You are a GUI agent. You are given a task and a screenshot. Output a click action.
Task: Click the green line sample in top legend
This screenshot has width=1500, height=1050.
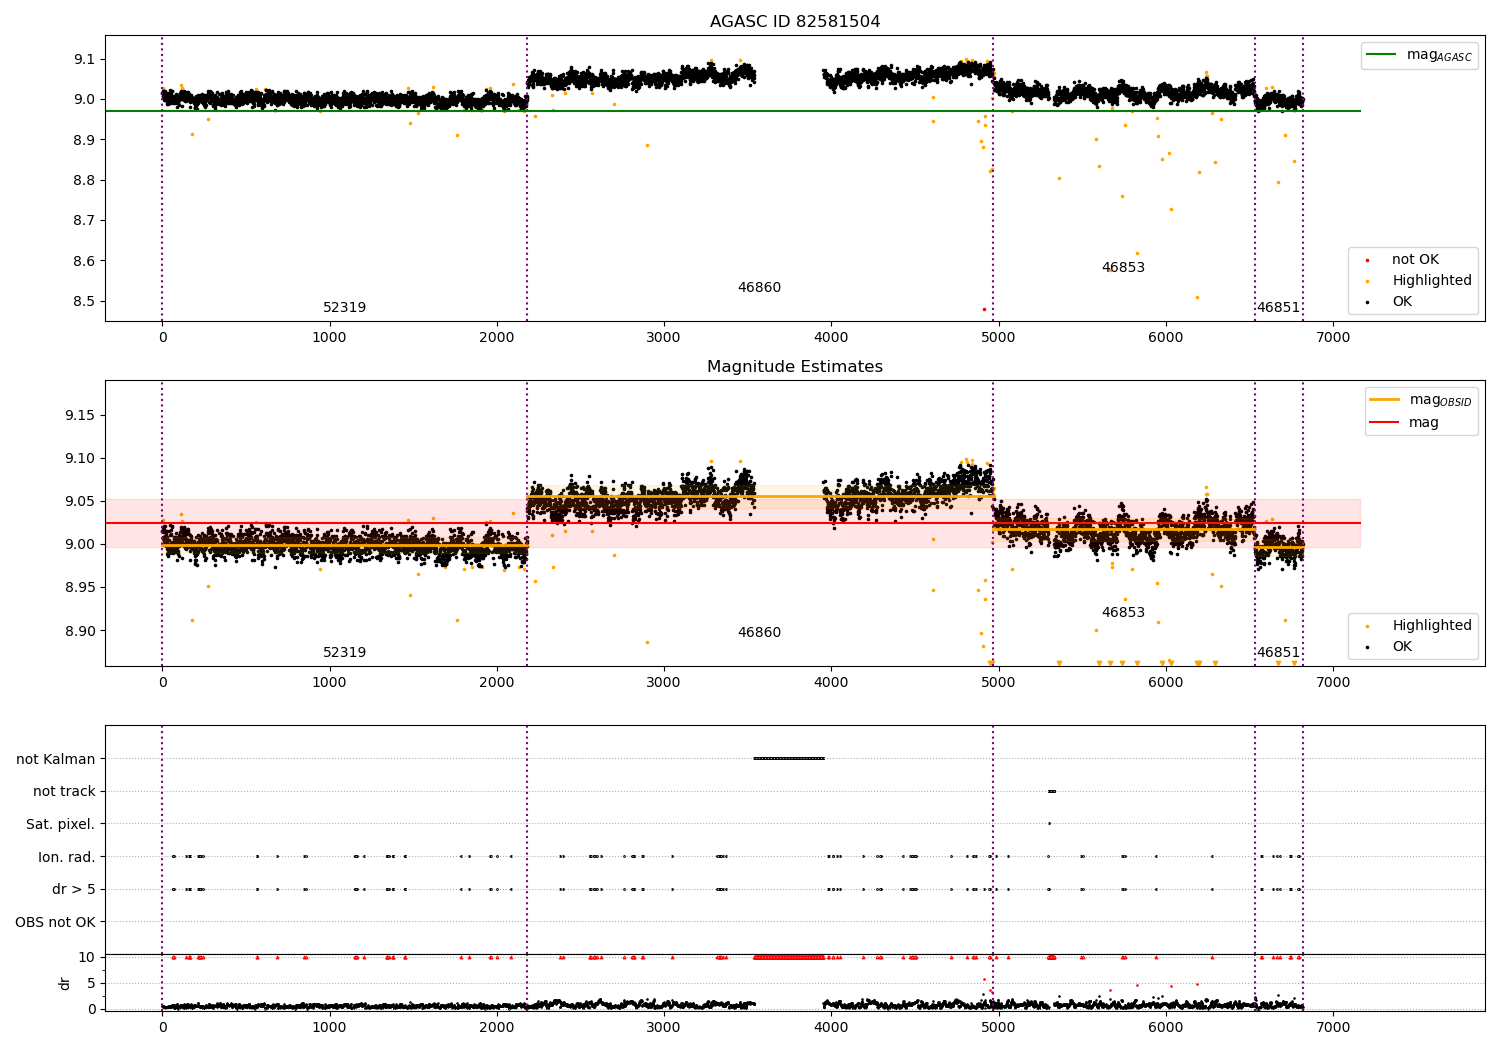1382,55
